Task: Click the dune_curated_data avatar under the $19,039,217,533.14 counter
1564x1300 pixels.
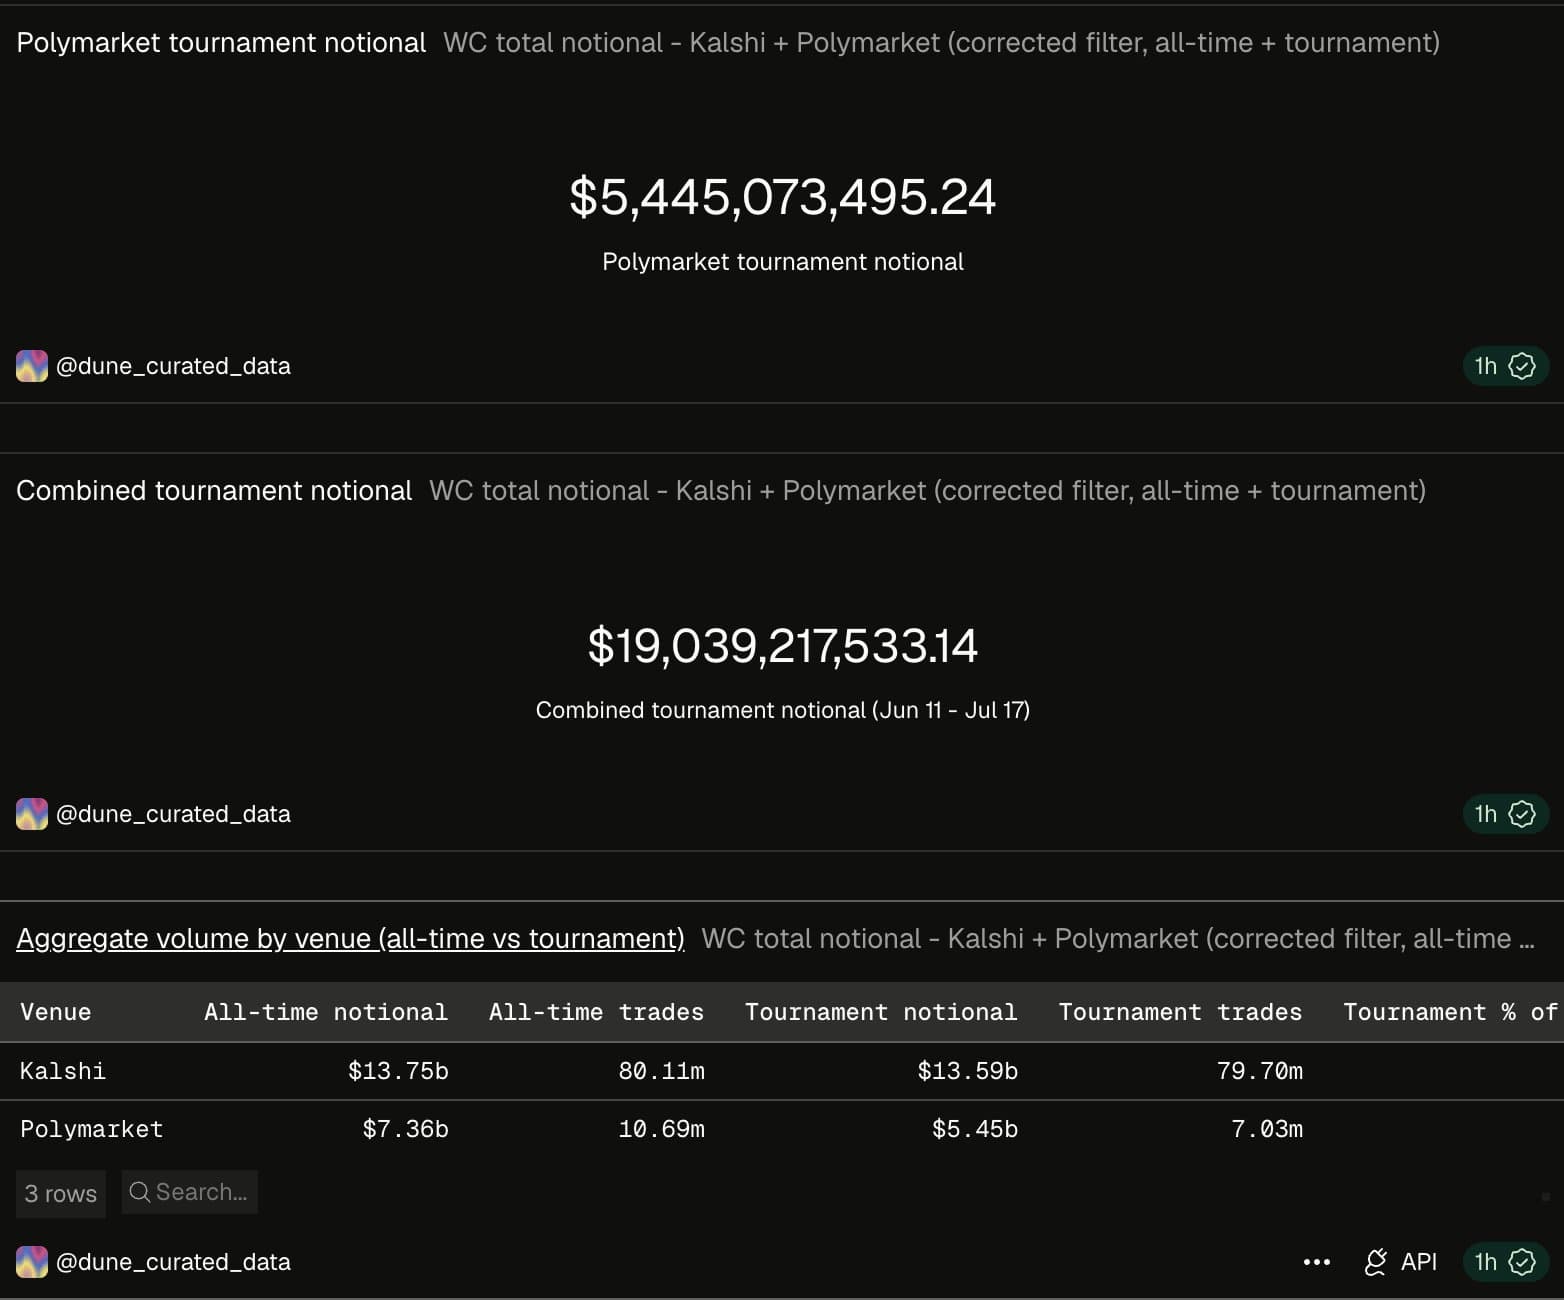Action: 32,814
